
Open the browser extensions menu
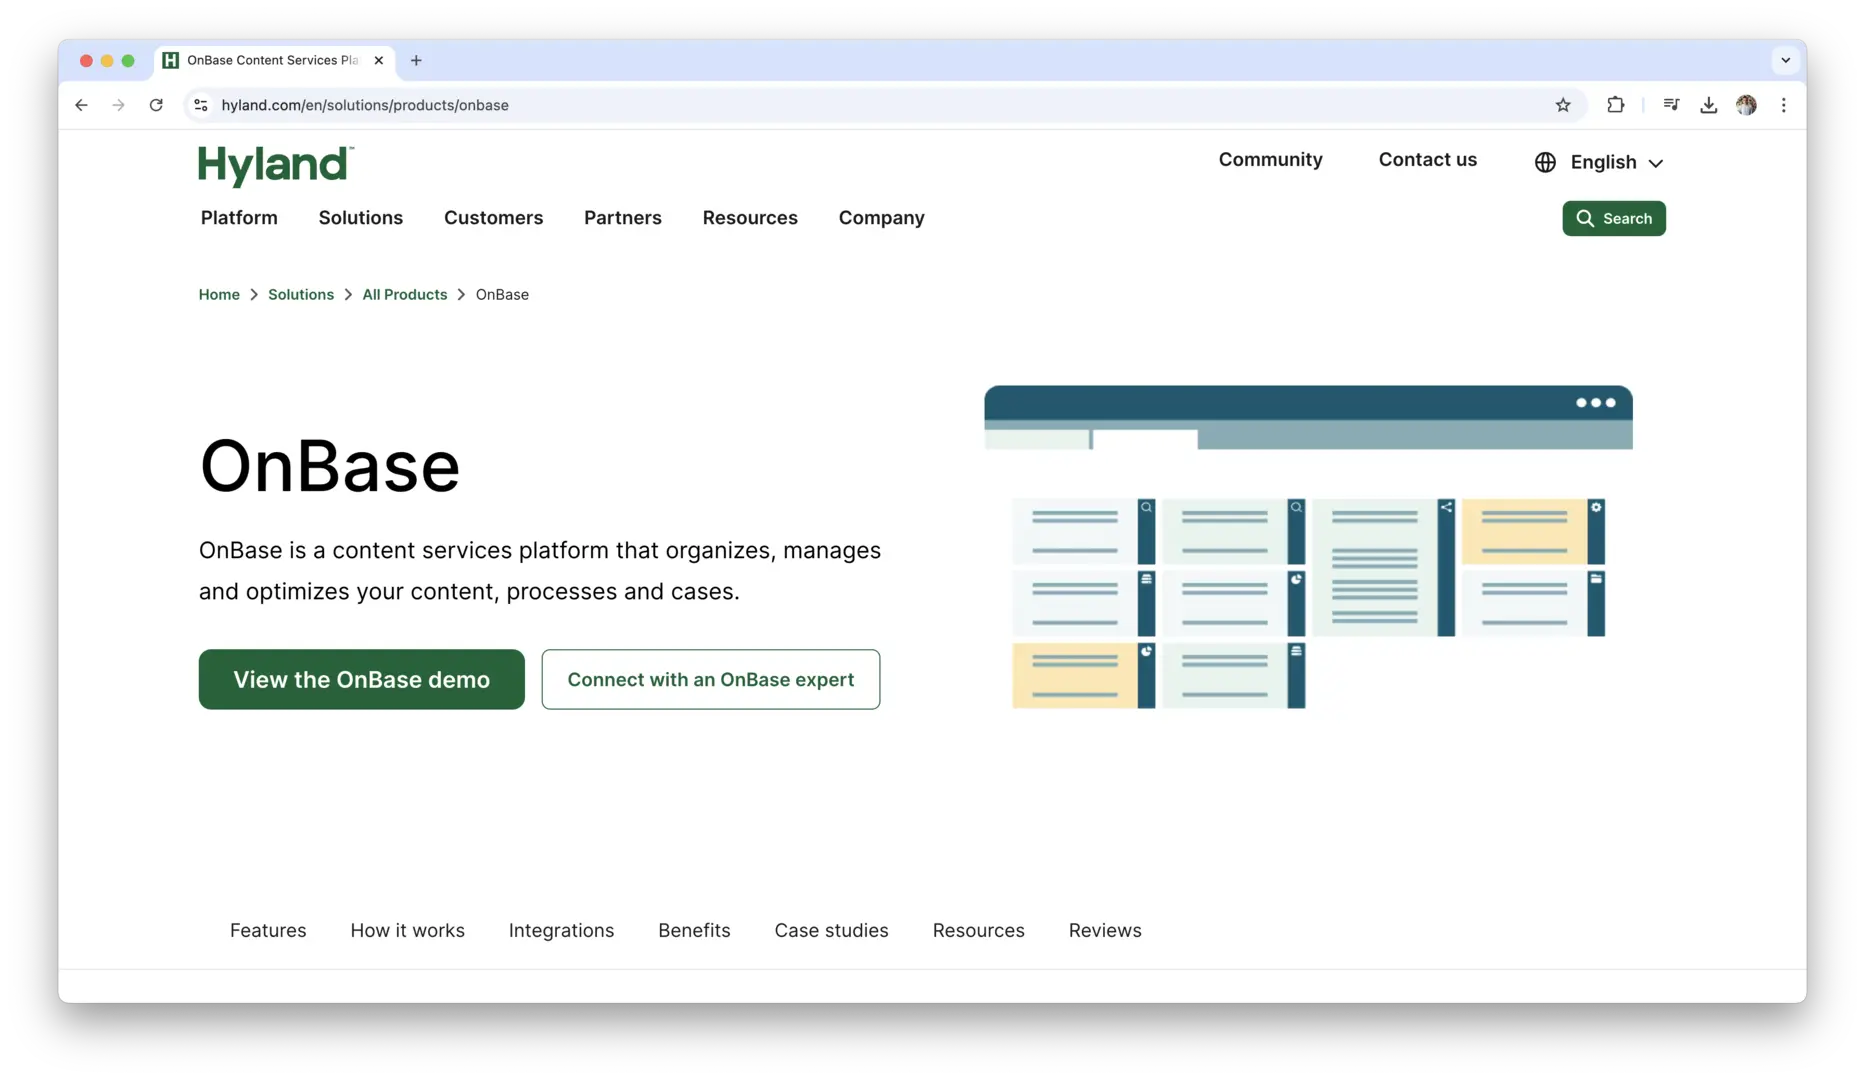pyautogui.click(x=1615, y=105)
